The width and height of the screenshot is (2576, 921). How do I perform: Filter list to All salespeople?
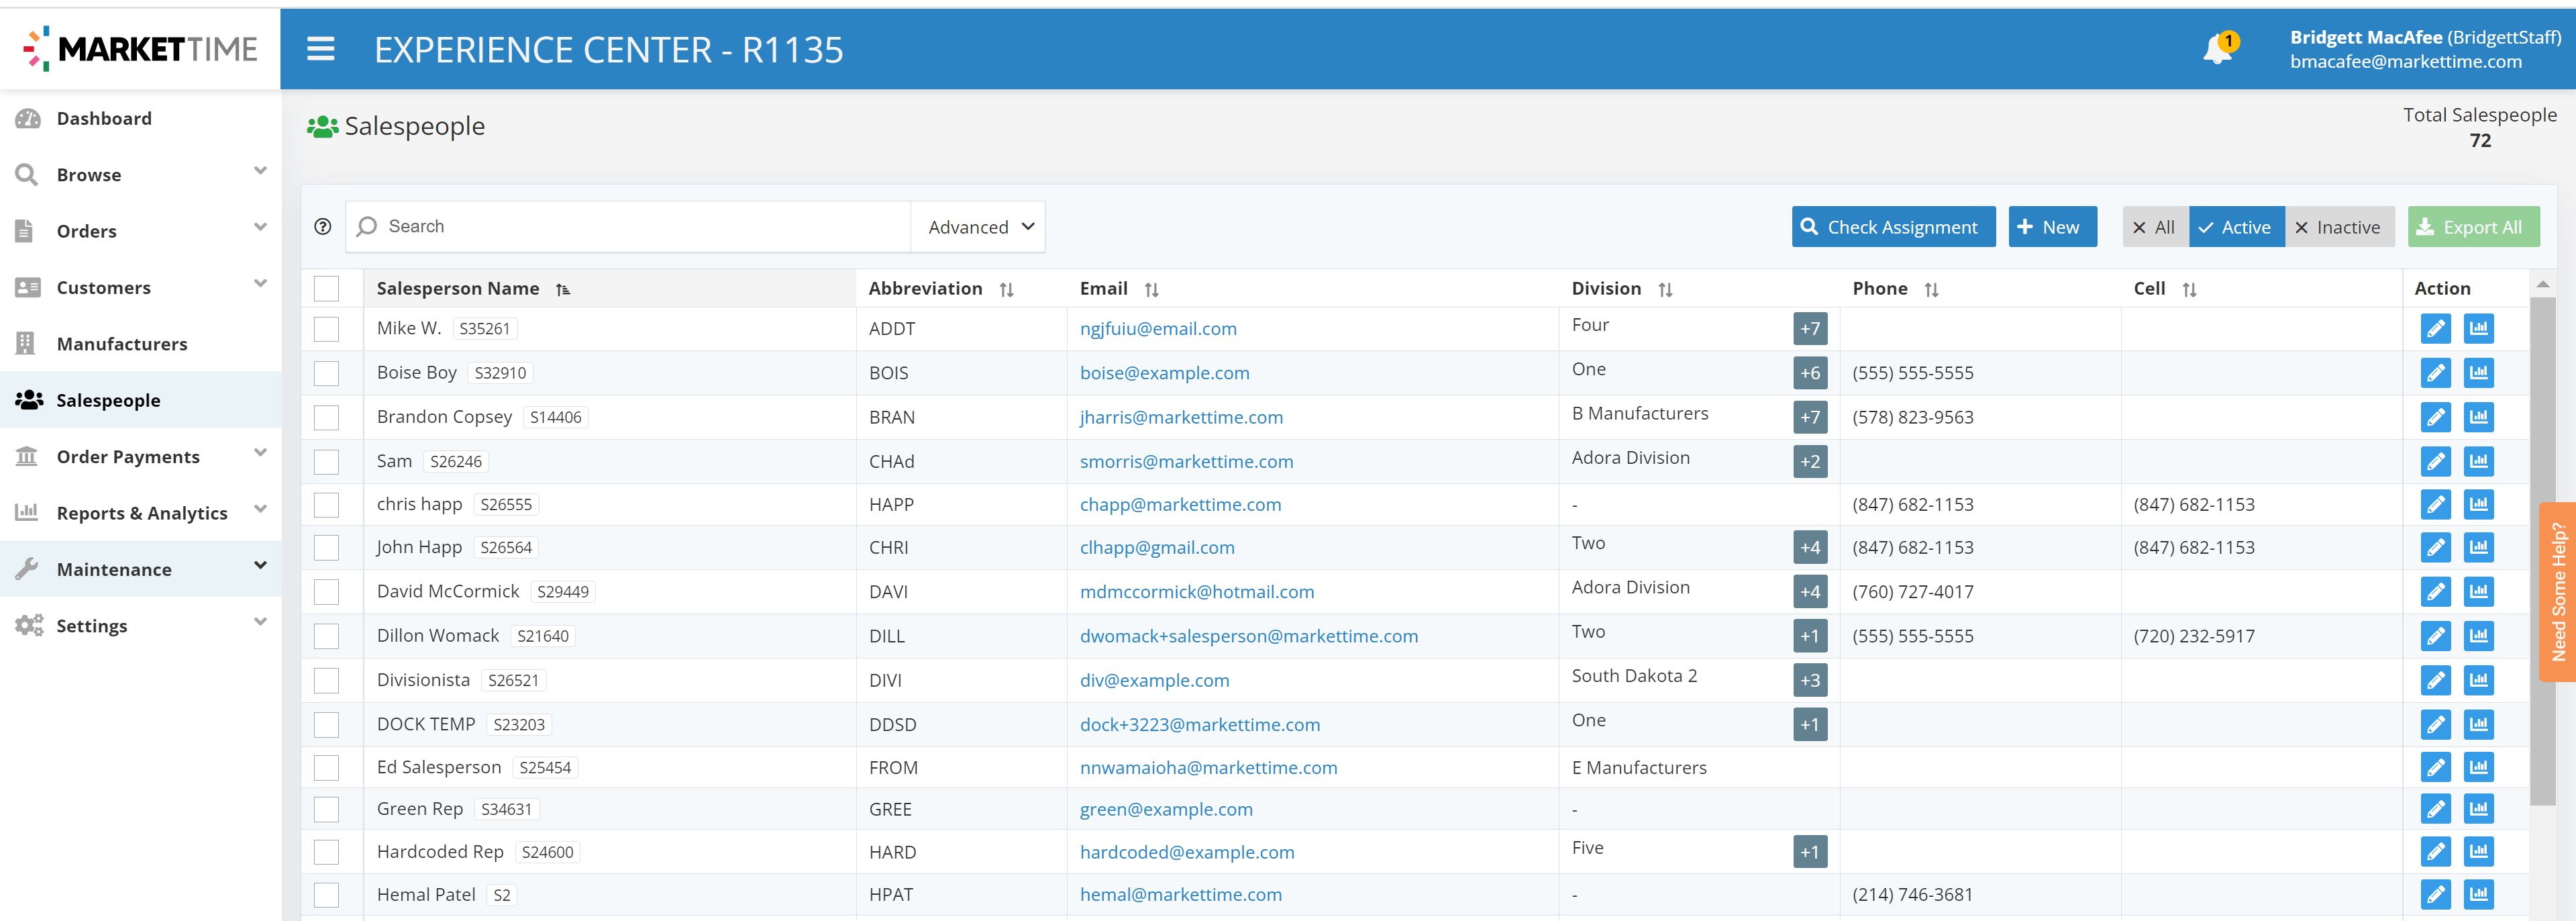click(x=2155, y=227)
